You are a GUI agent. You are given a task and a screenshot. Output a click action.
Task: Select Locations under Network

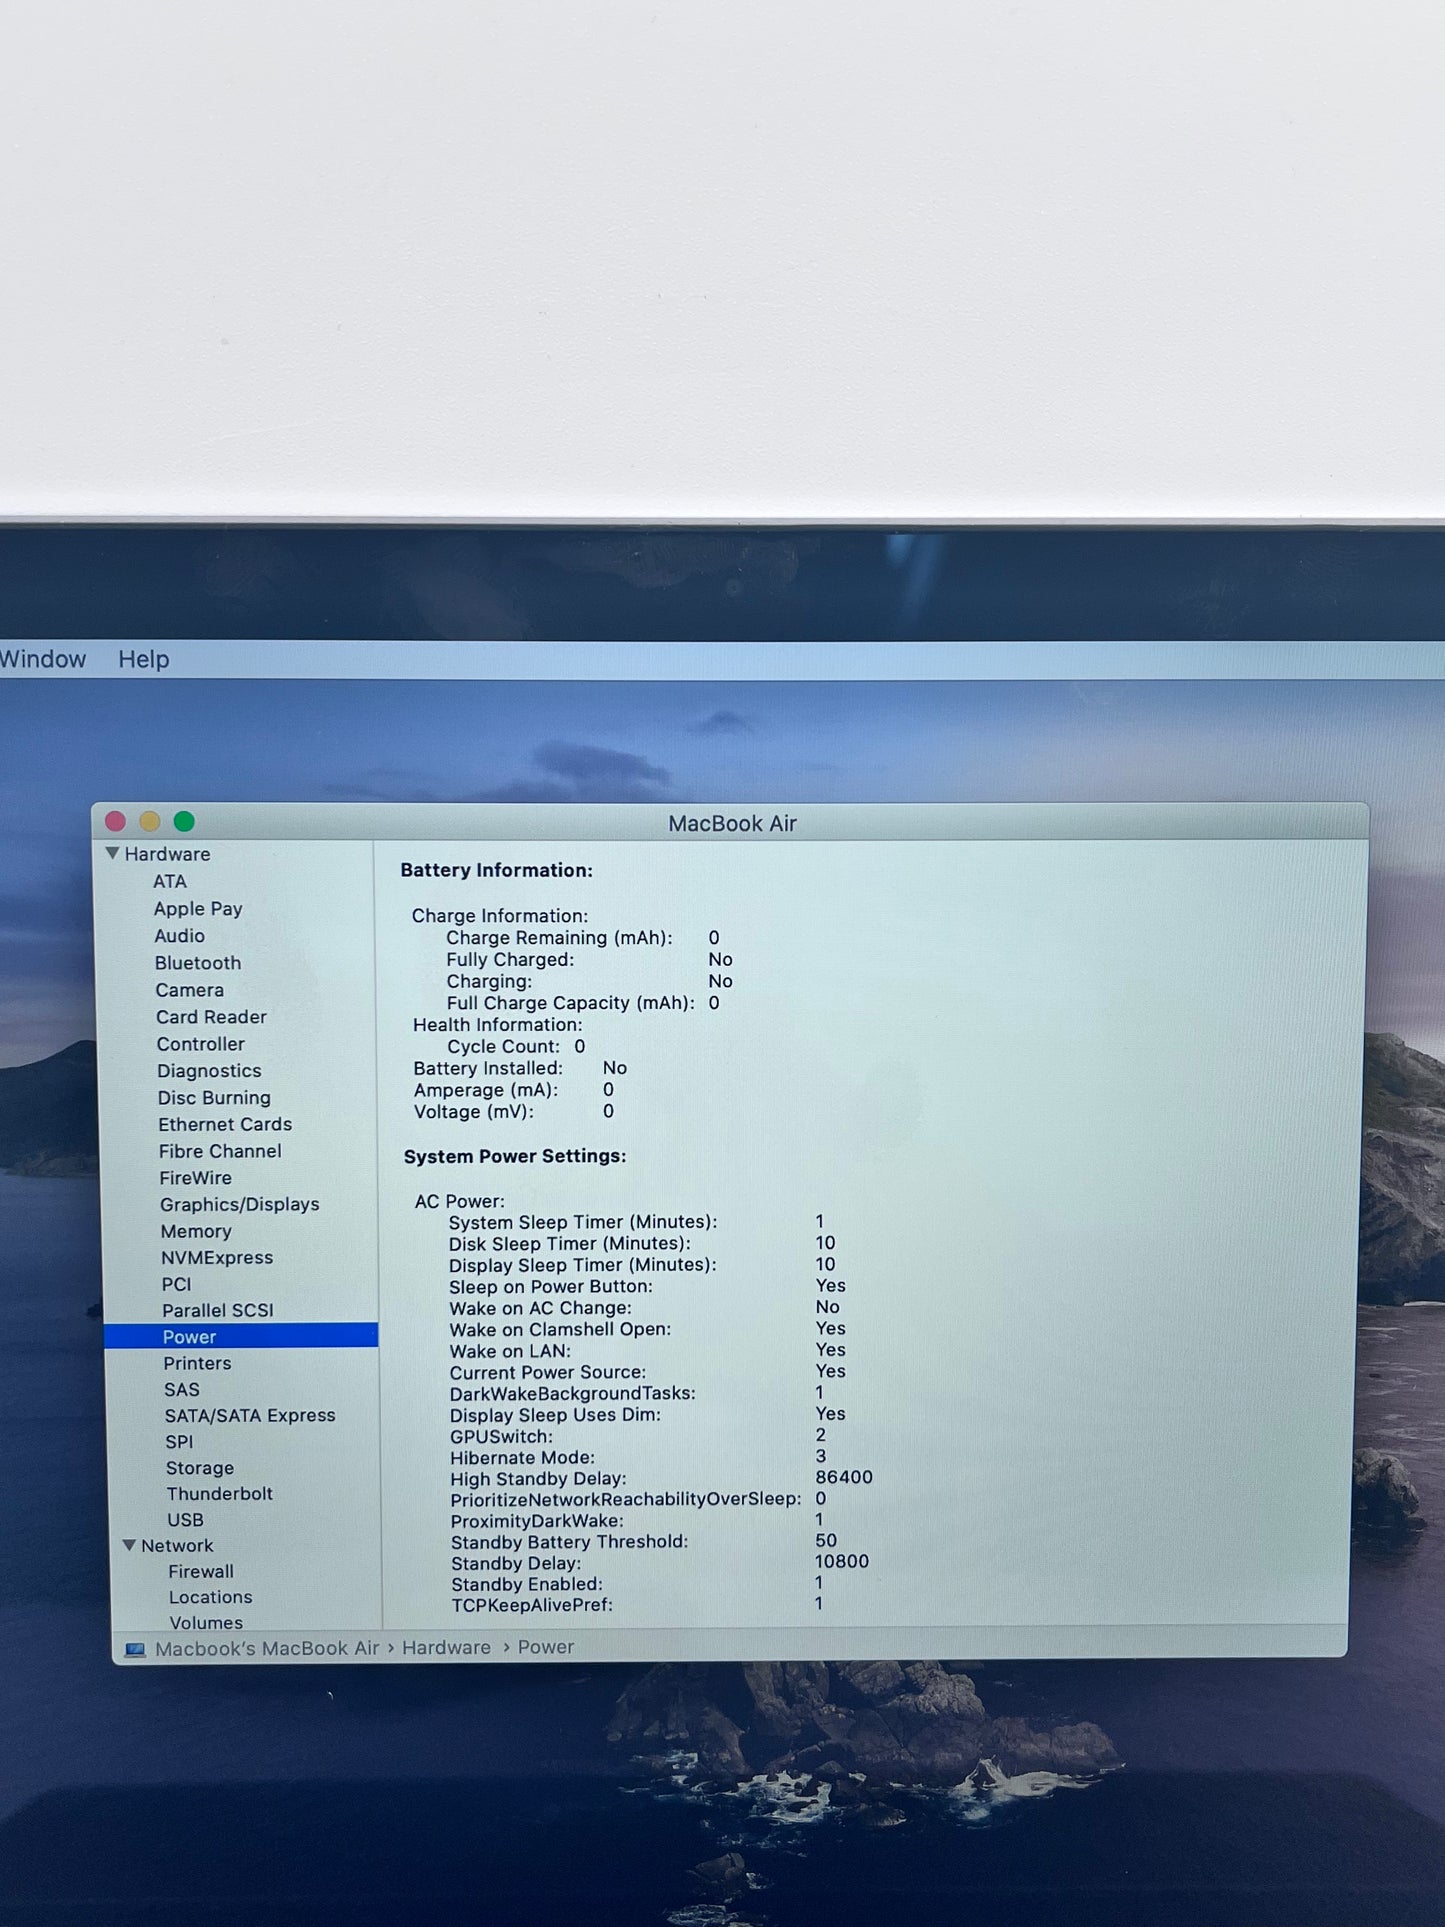coord(210,1597)
